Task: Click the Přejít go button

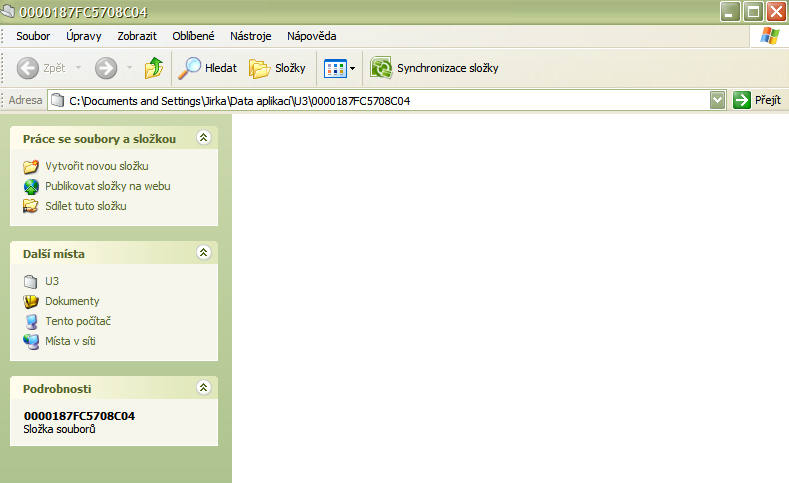Action: [x=757, y=100]
